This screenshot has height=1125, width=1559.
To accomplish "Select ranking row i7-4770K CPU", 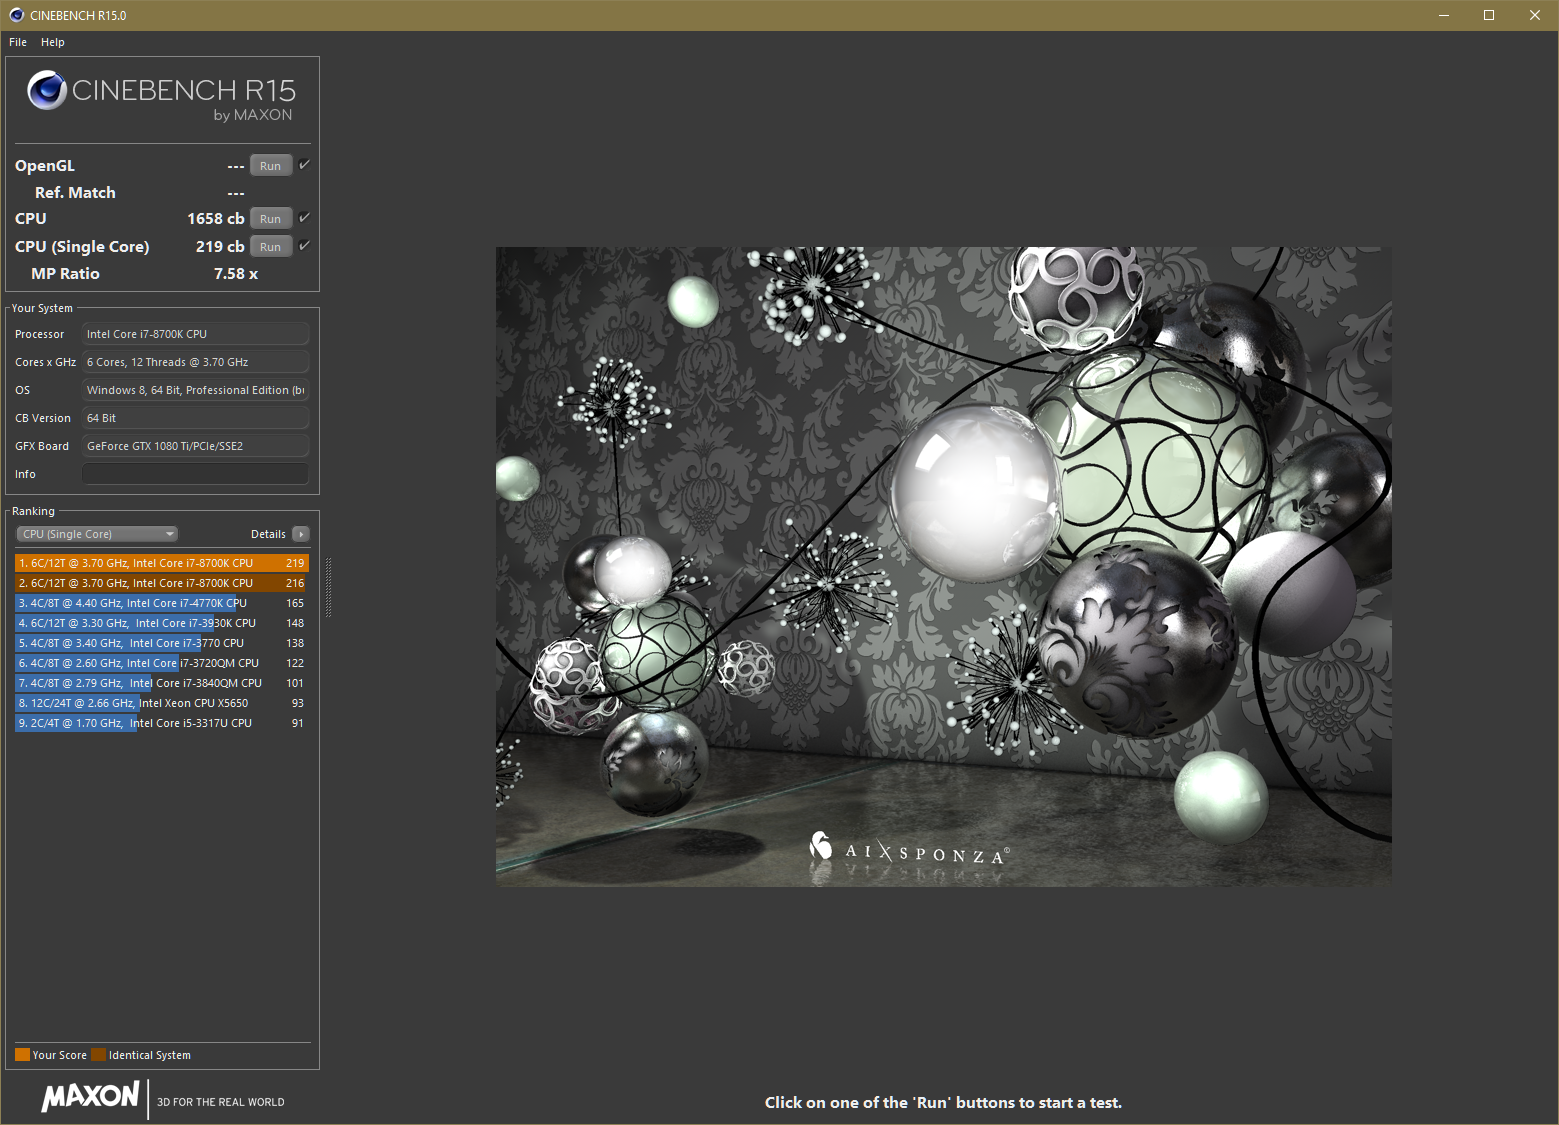I will pyautogui.click(x=162, y=603).
